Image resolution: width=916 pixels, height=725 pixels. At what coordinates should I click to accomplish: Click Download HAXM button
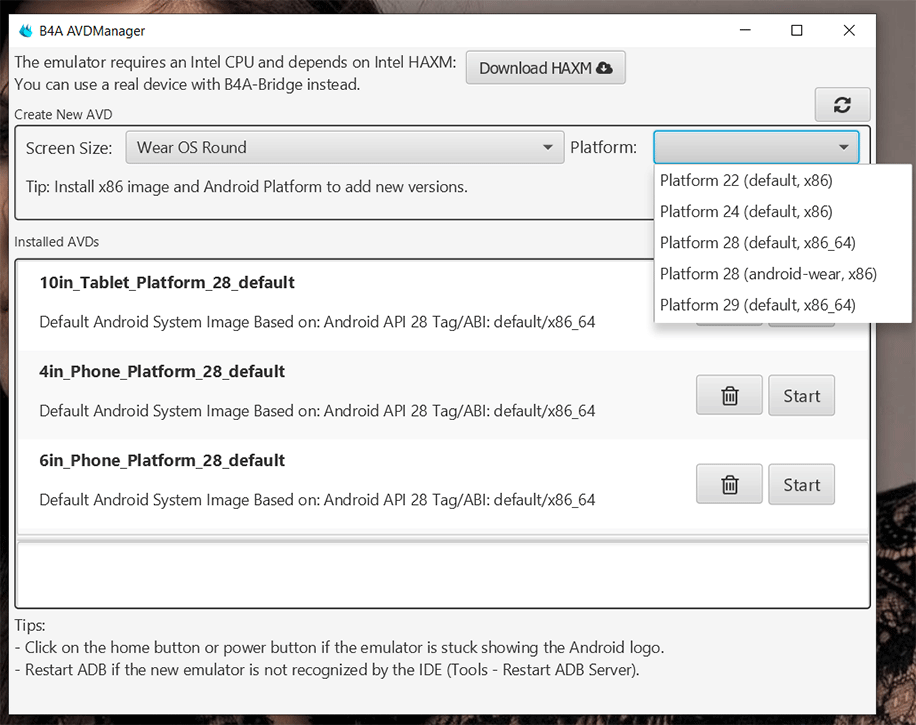coord(546,68)
